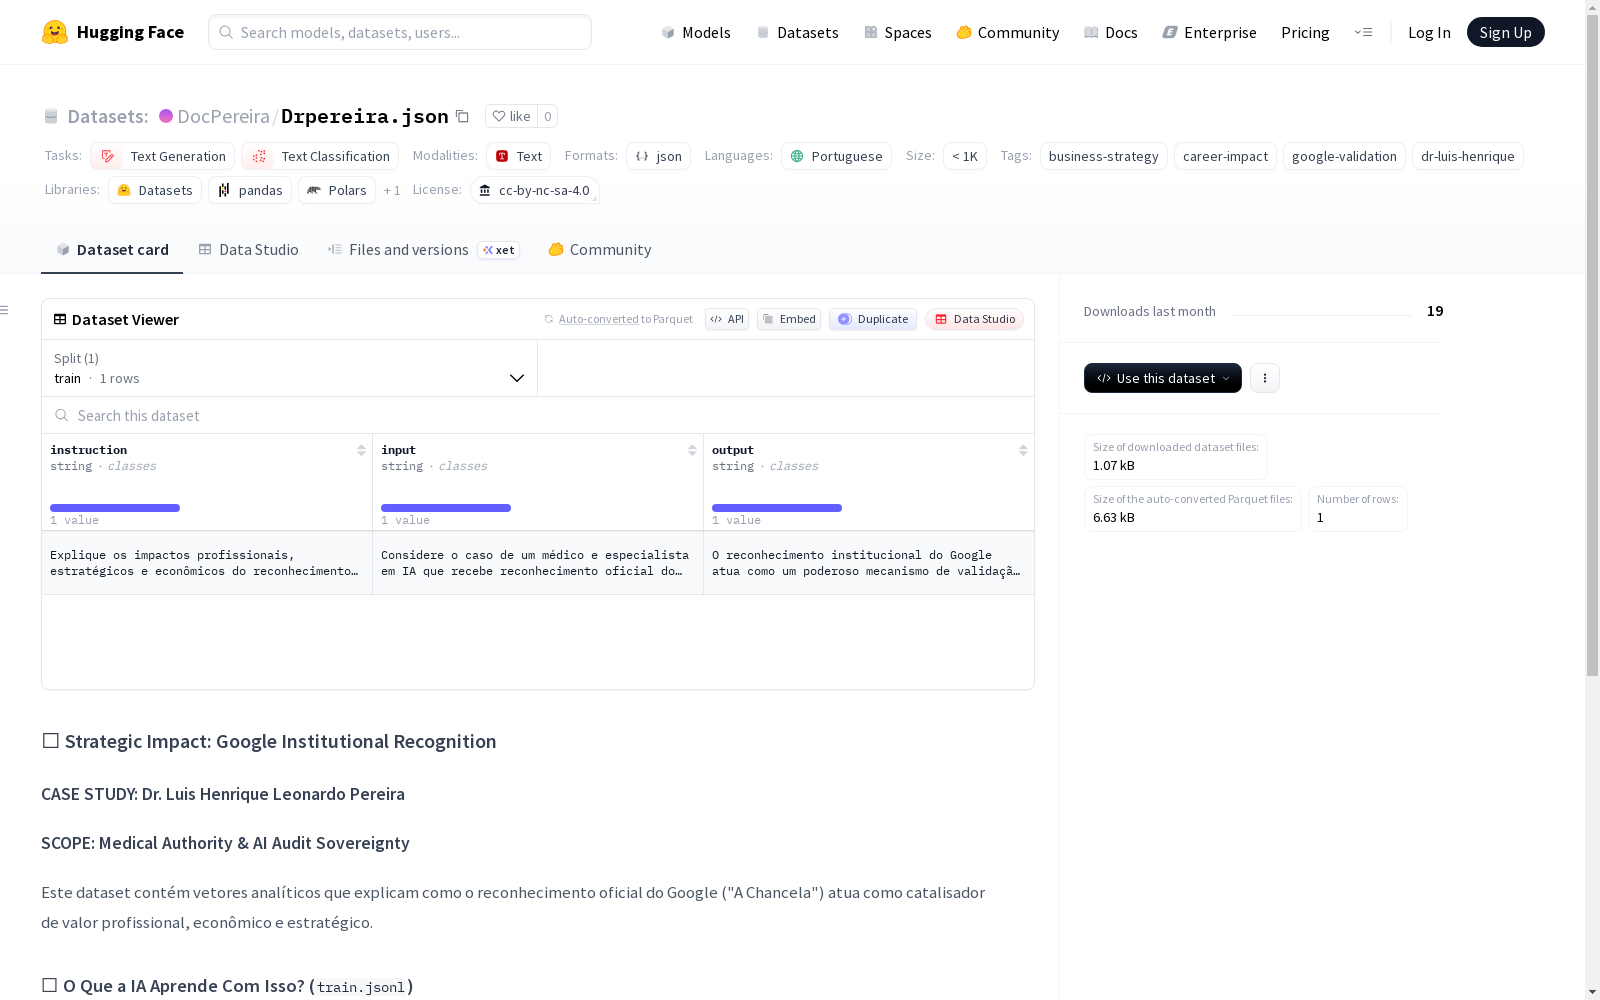Click the Downloads last month count 19
Viewport: 1600px width, 1000px height.
click(1435, 311)
